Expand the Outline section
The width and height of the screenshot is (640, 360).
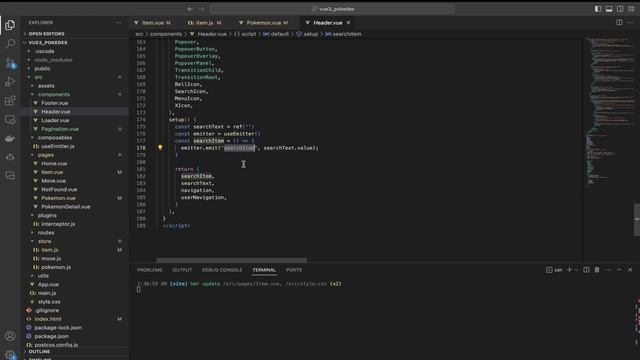pyautogui.click(x=39, y=351)
